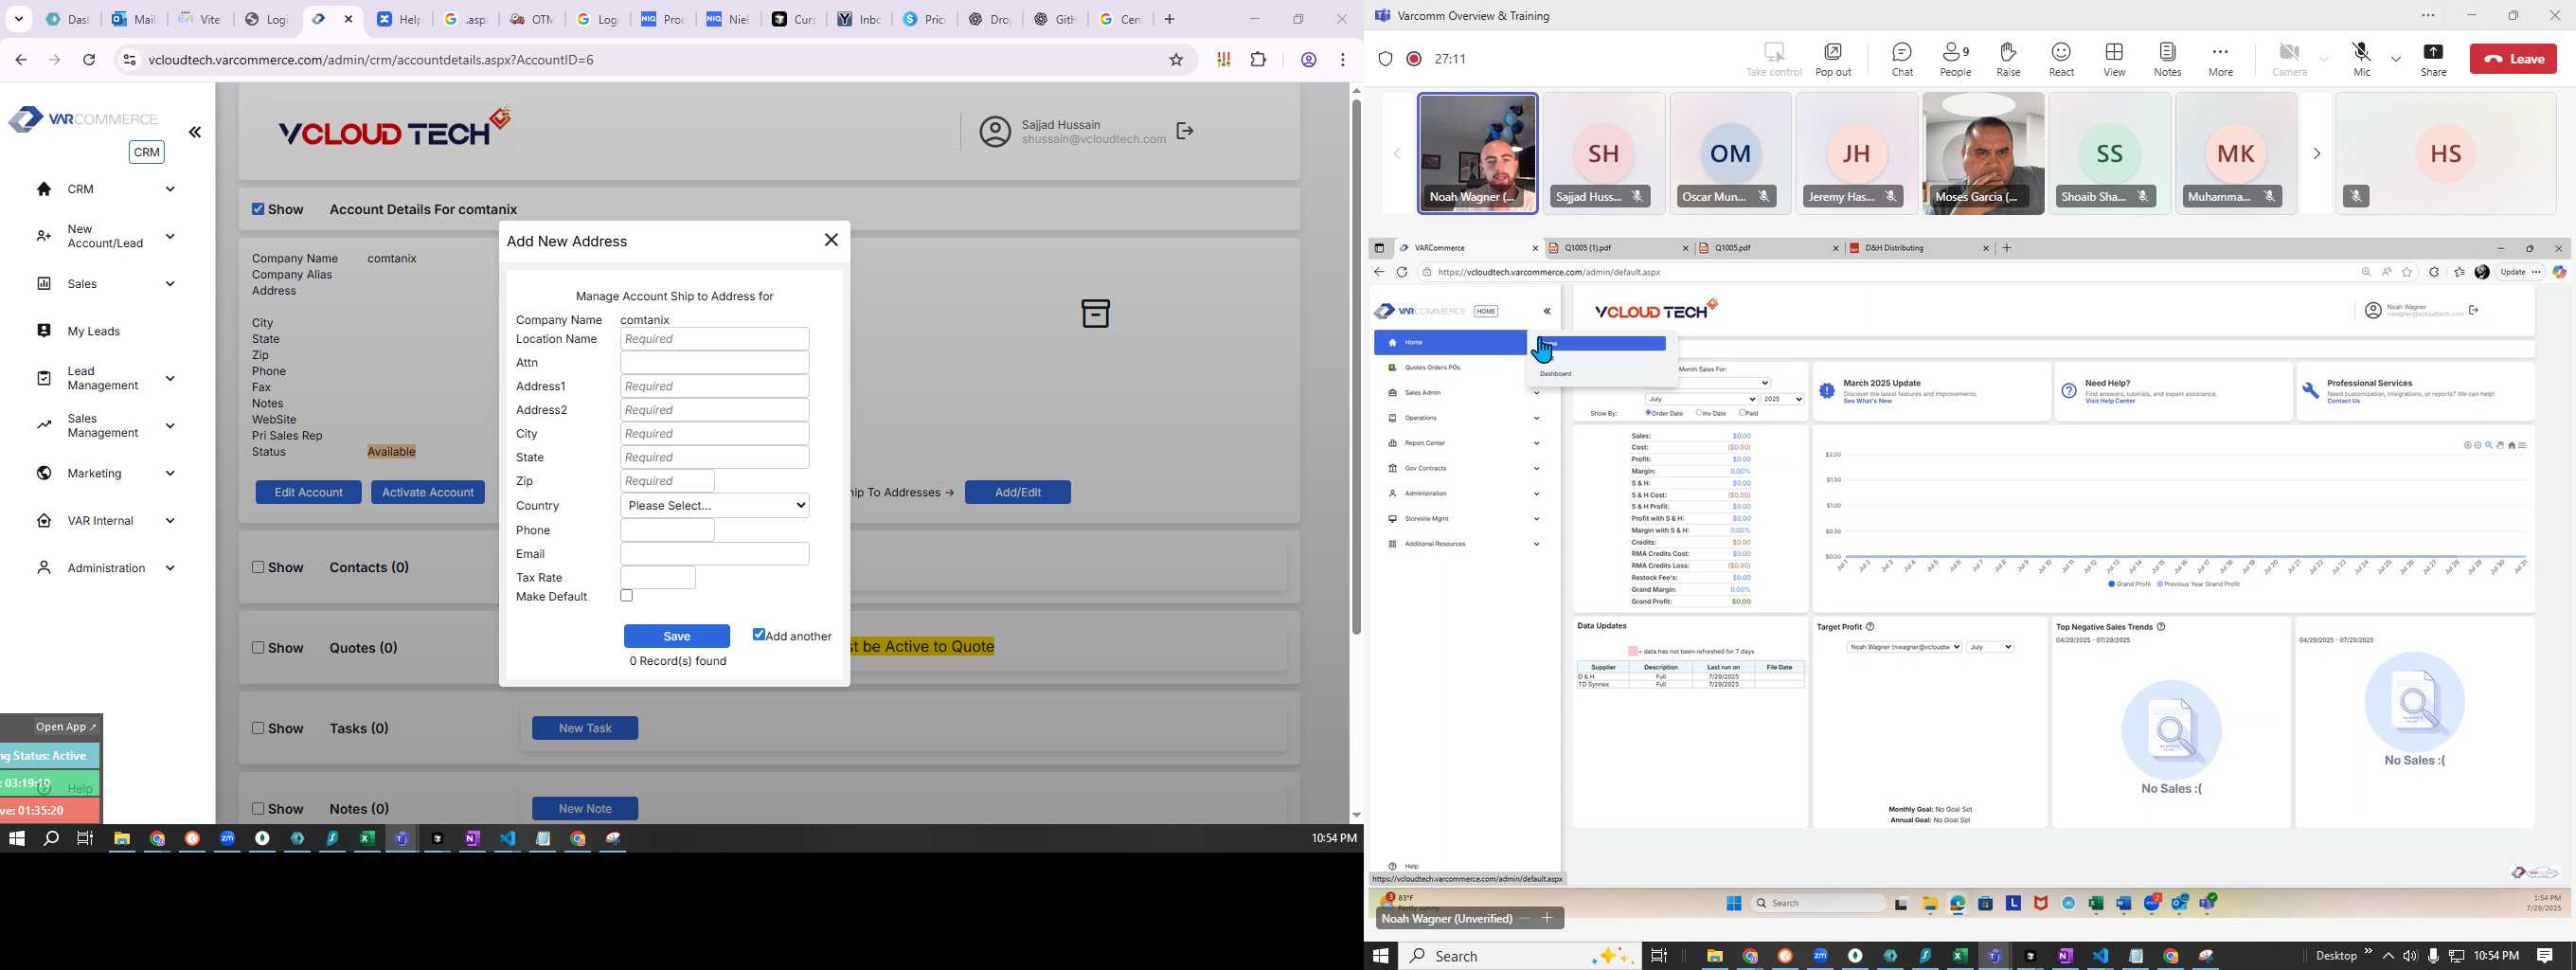This screenshot has width=2576, height=970.
Task: Collapse the VARCommerce sidebar
Action: pyautogui.click(x=195, y=132)
